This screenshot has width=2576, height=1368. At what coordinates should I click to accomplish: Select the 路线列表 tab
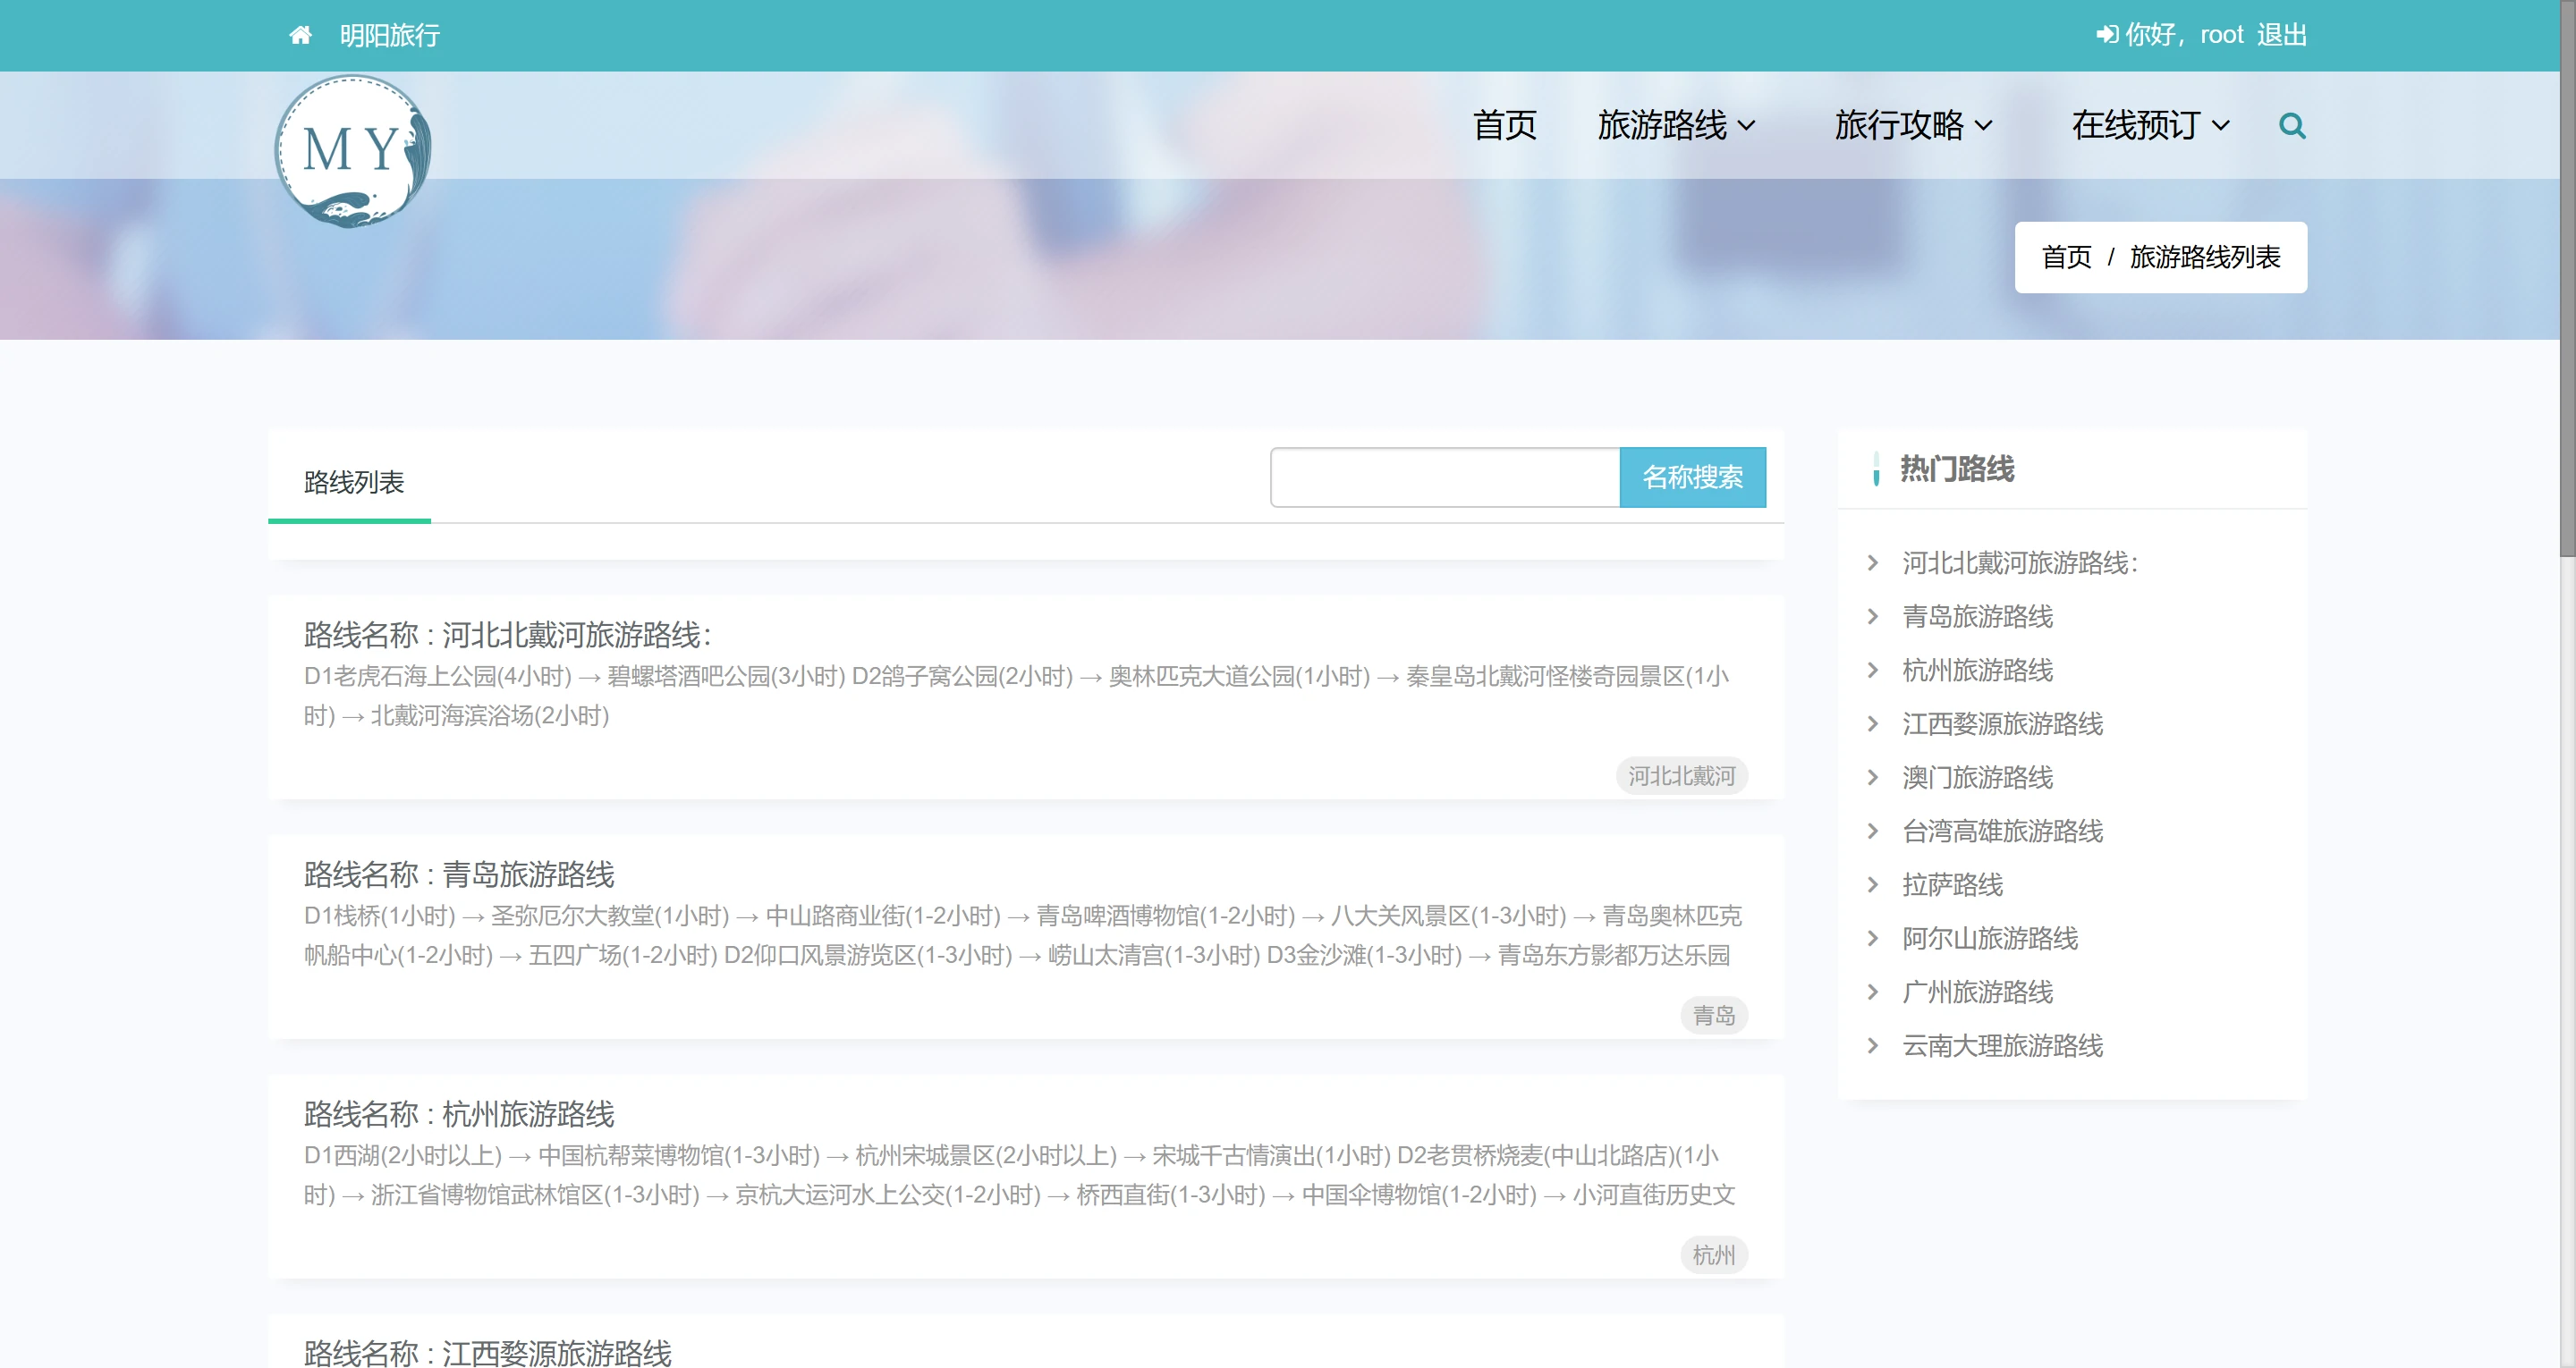[x=353, y=483]
